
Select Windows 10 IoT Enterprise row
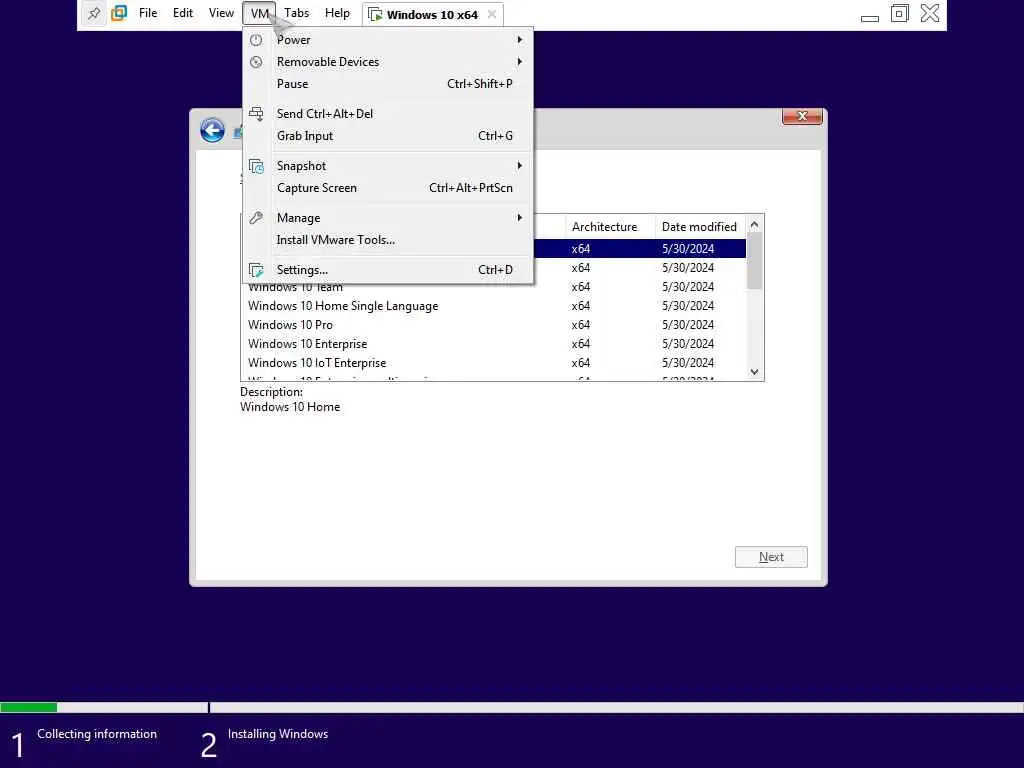[494, 362]
